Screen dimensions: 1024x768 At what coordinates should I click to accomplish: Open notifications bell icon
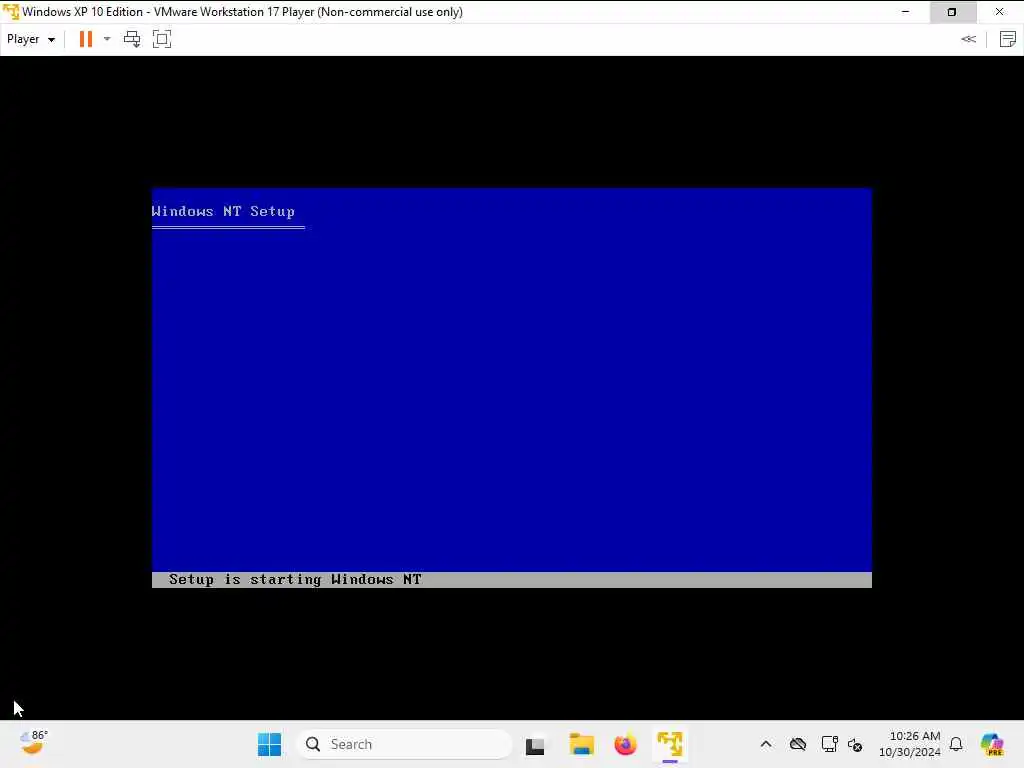[x=956, y=744]
